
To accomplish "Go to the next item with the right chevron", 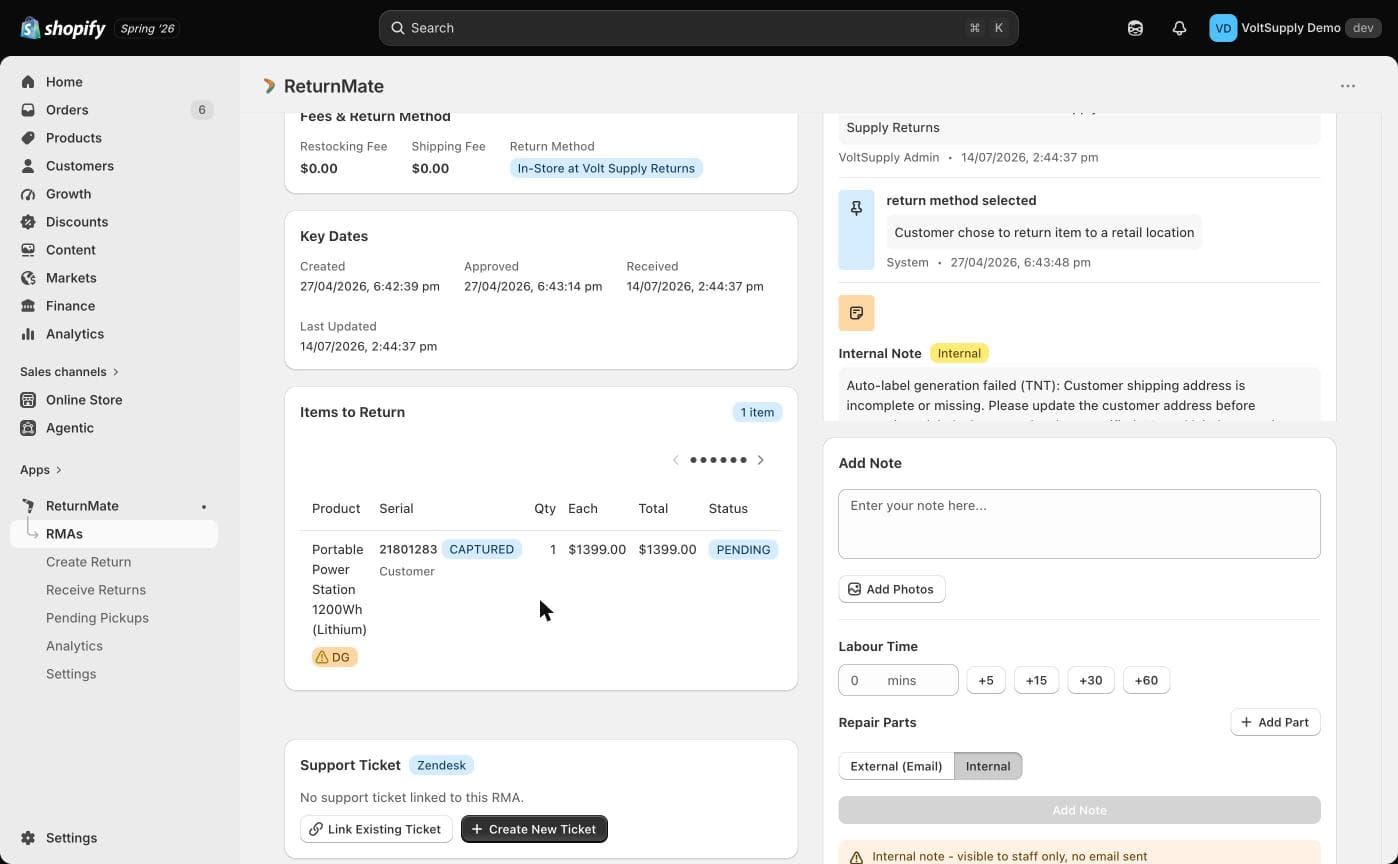I will tap(761, 460).
